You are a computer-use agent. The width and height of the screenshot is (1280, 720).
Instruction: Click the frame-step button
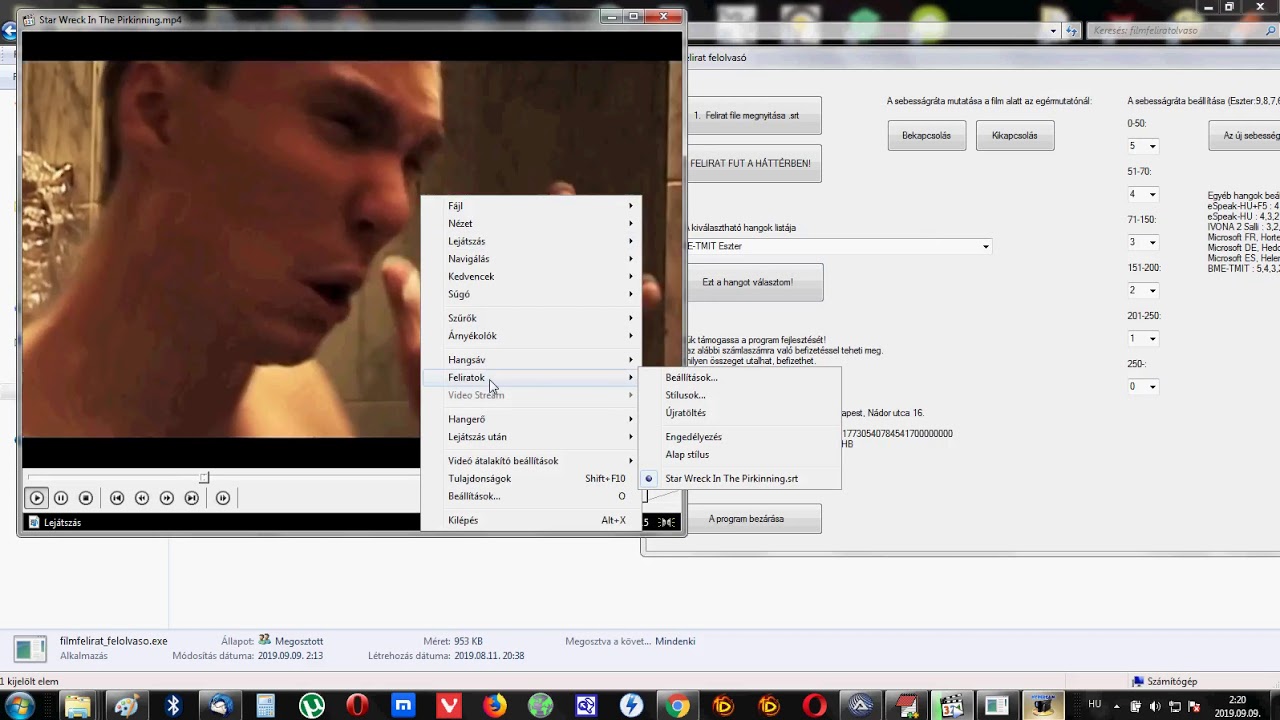[223, 498]
